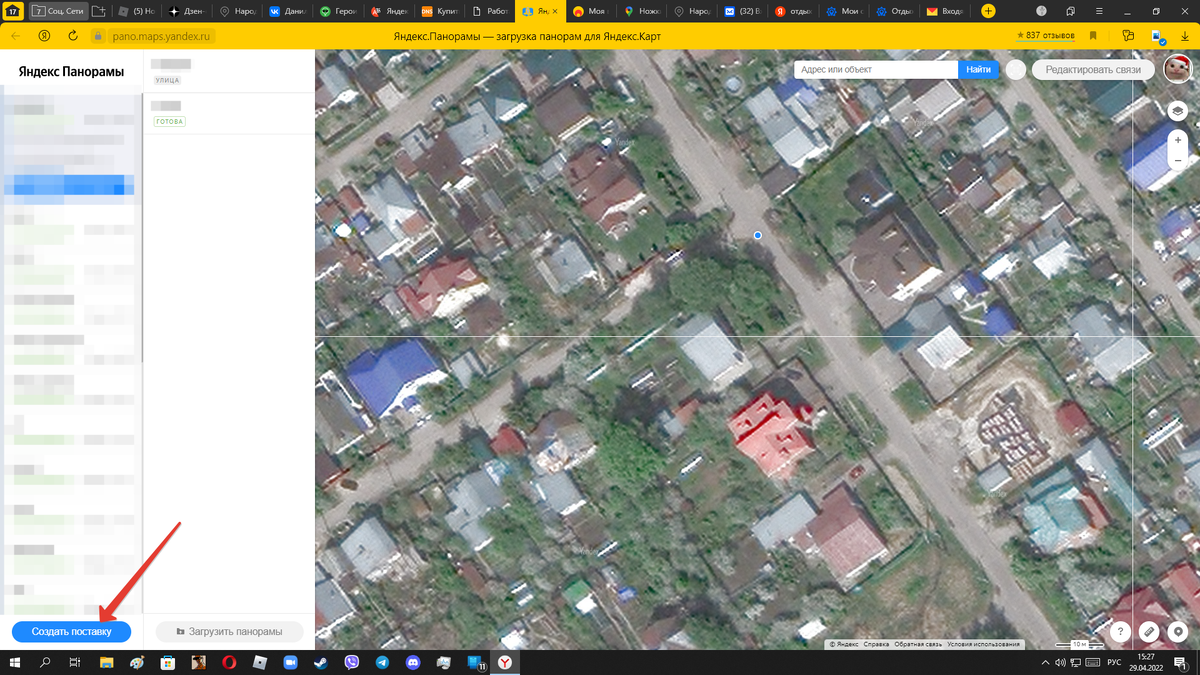Open Редактировать связи mode
Screen dimensions: 1200x675
click(1093, 70)
